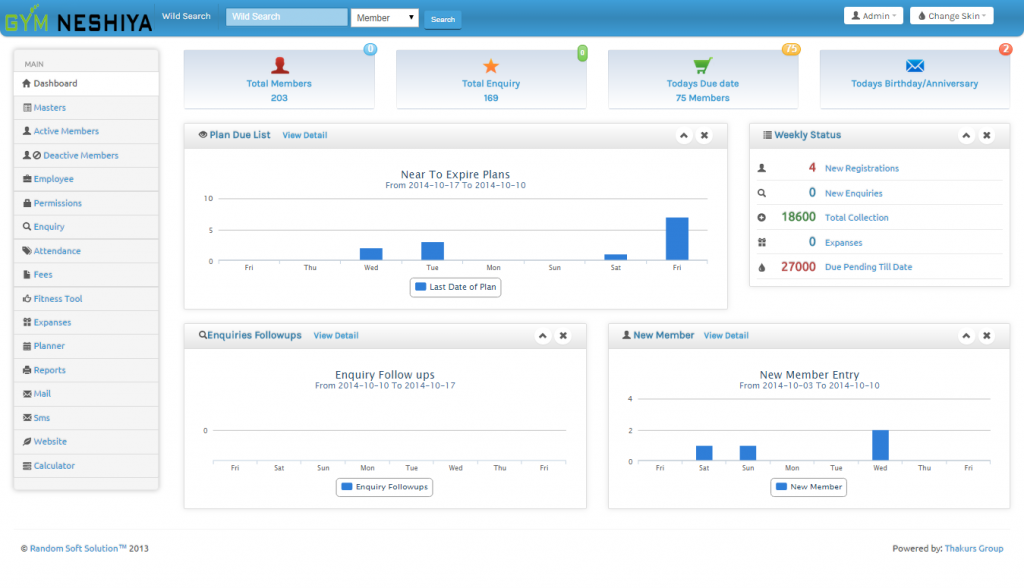The image size is (1024, 588).
Task: Open Enquiry in the sidebar
Action: point(86,227)
